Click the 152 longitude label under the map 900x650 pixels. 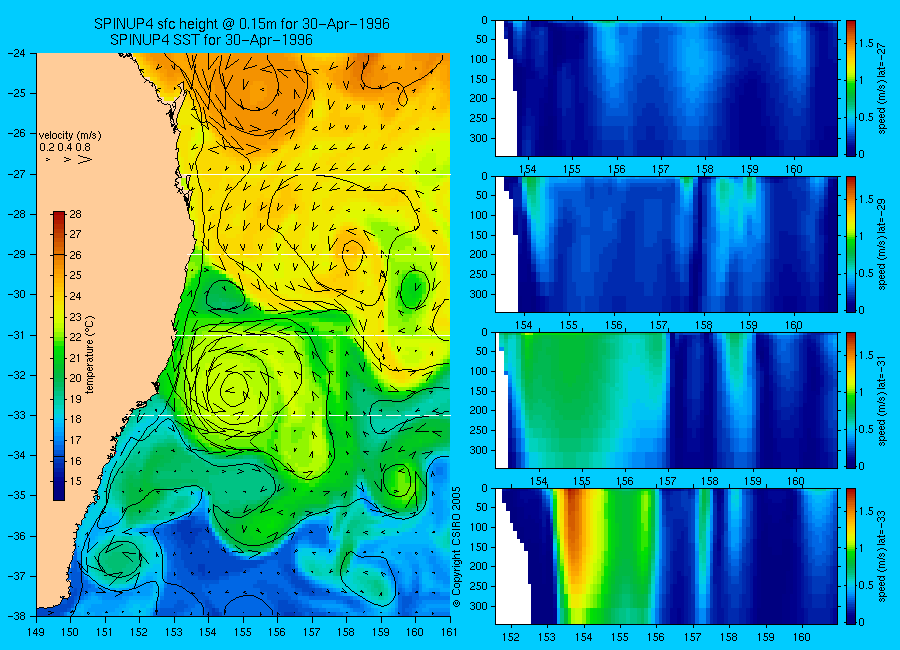point(139,632)
